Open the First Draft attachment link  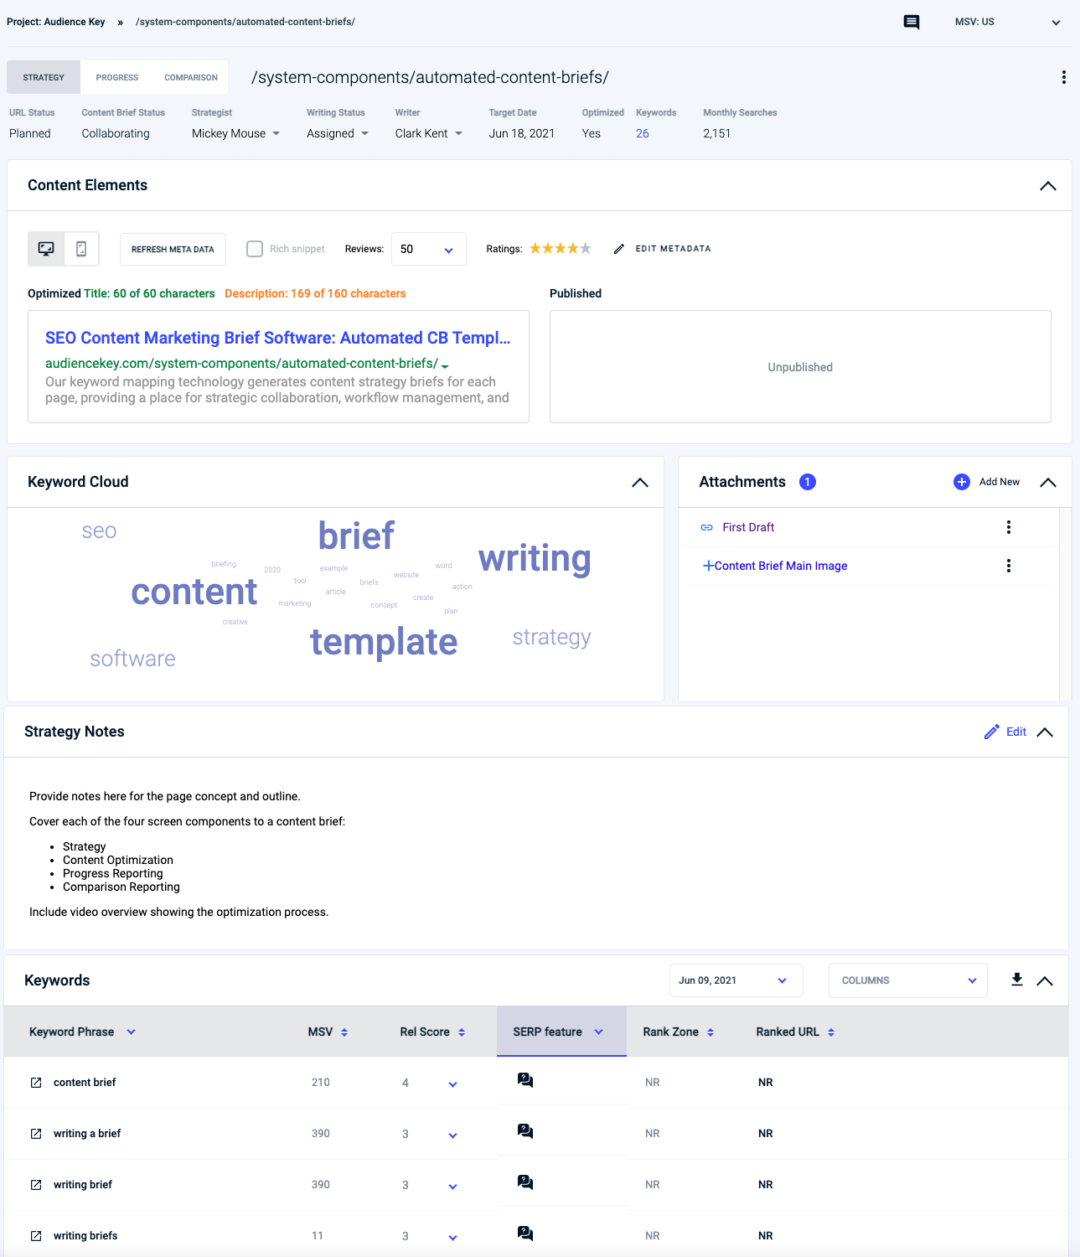(748, 527)
